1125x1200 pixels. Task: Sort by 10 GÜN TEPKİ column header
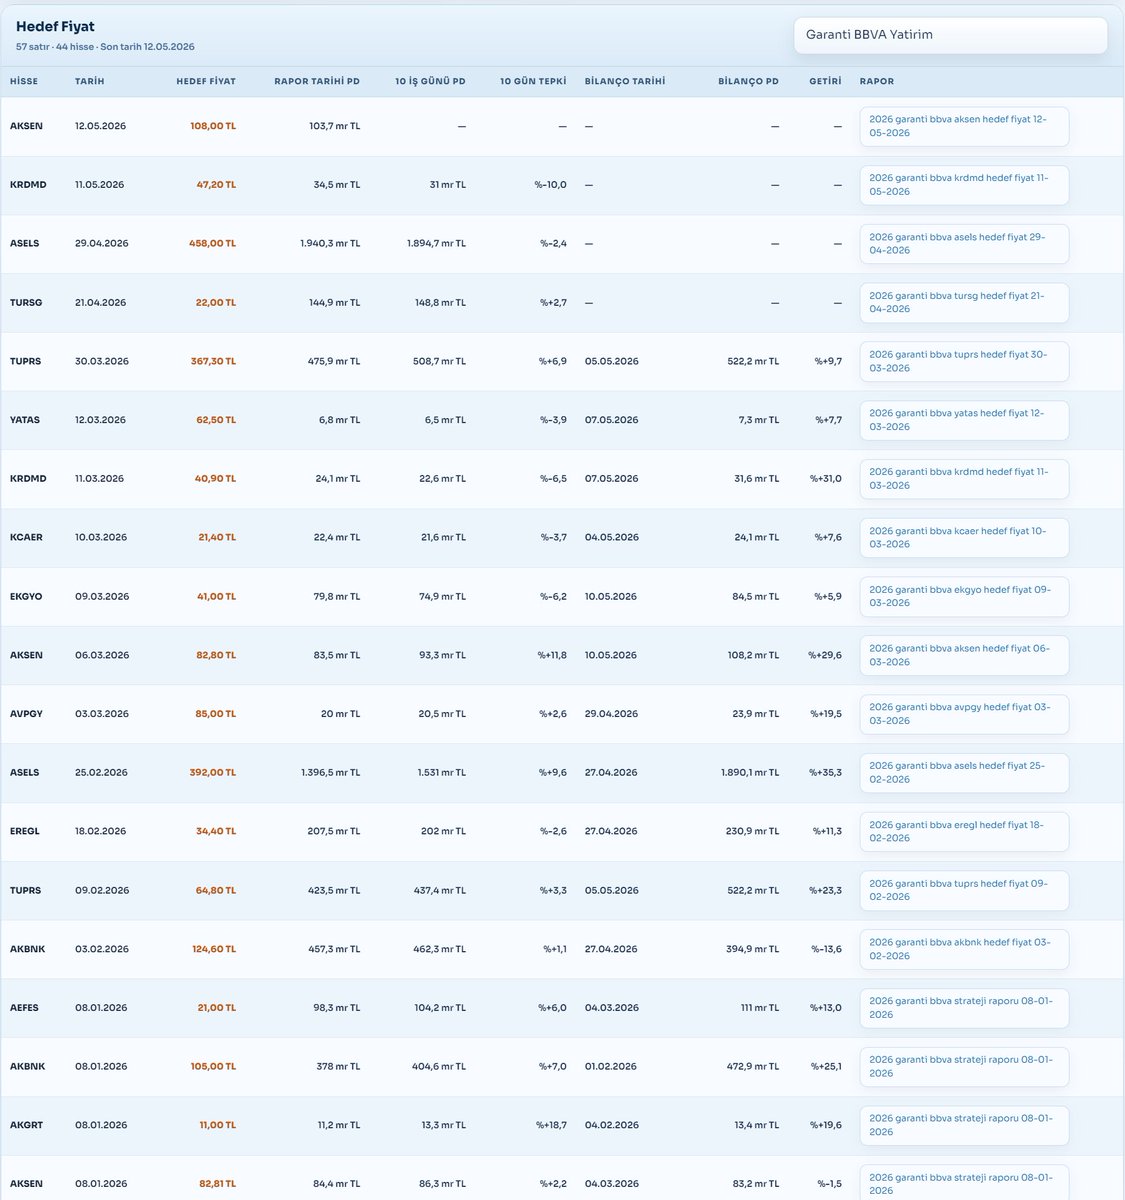(x=533, y=81)
